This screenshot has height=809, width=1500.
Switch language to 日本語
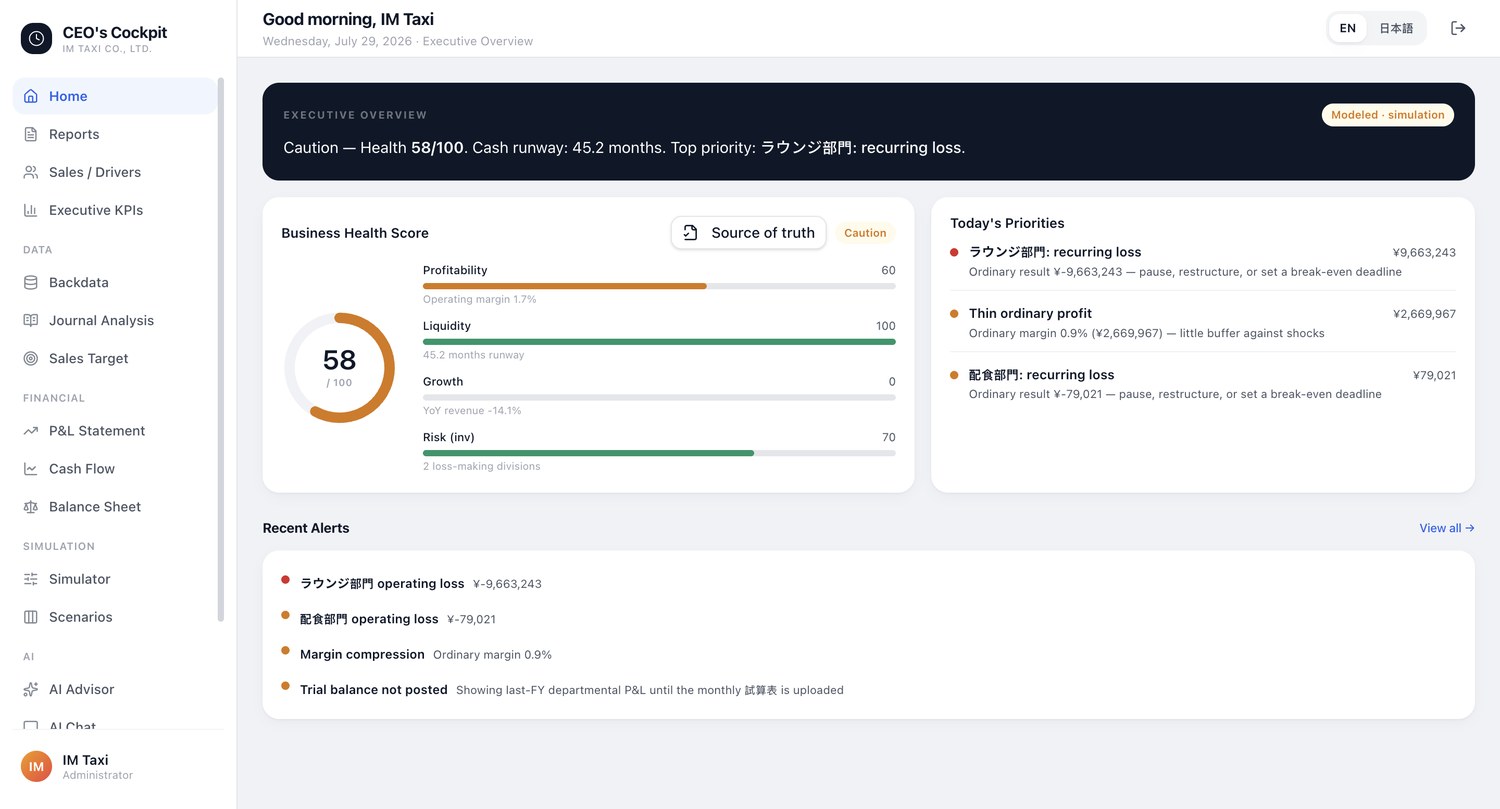tap(1396, 28)
